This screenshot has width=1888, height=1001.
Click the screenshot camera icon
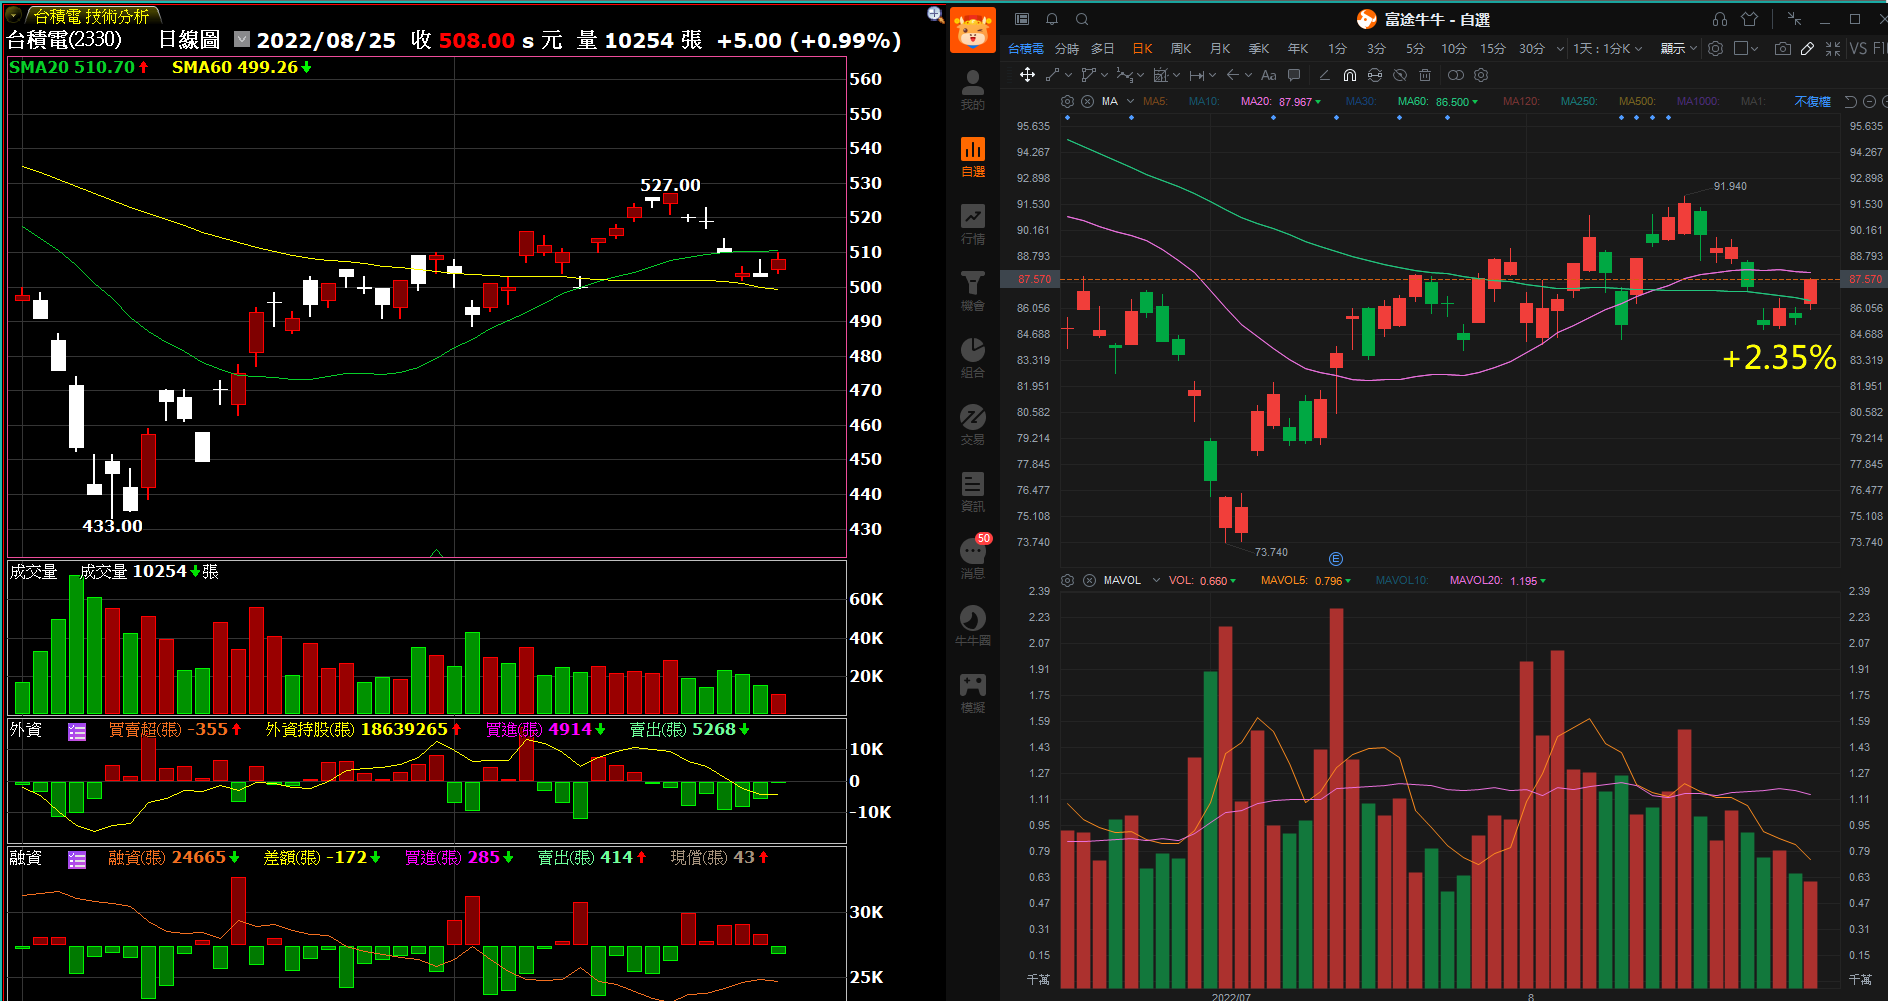[x=1782, y=48]
